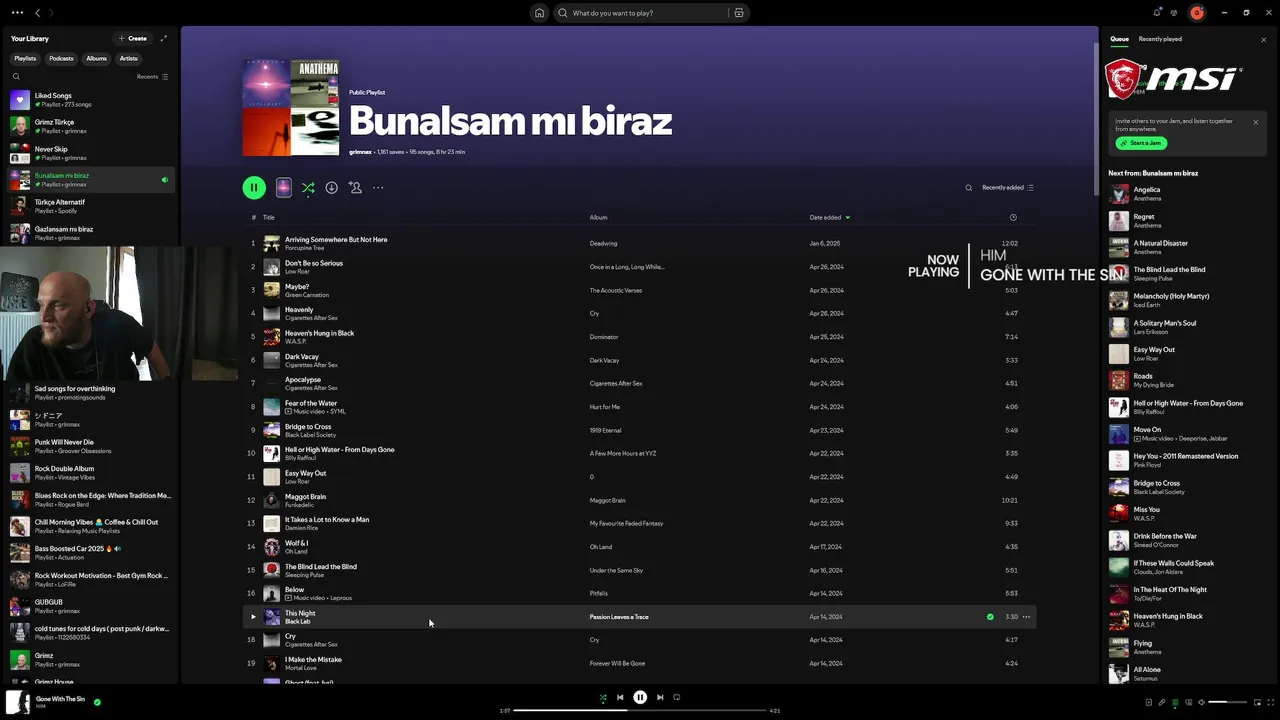The height and width of the screenshot is (720, 1280).
Task: Open the Friend Activity icon in top bar
Action: pos(1174,12)
